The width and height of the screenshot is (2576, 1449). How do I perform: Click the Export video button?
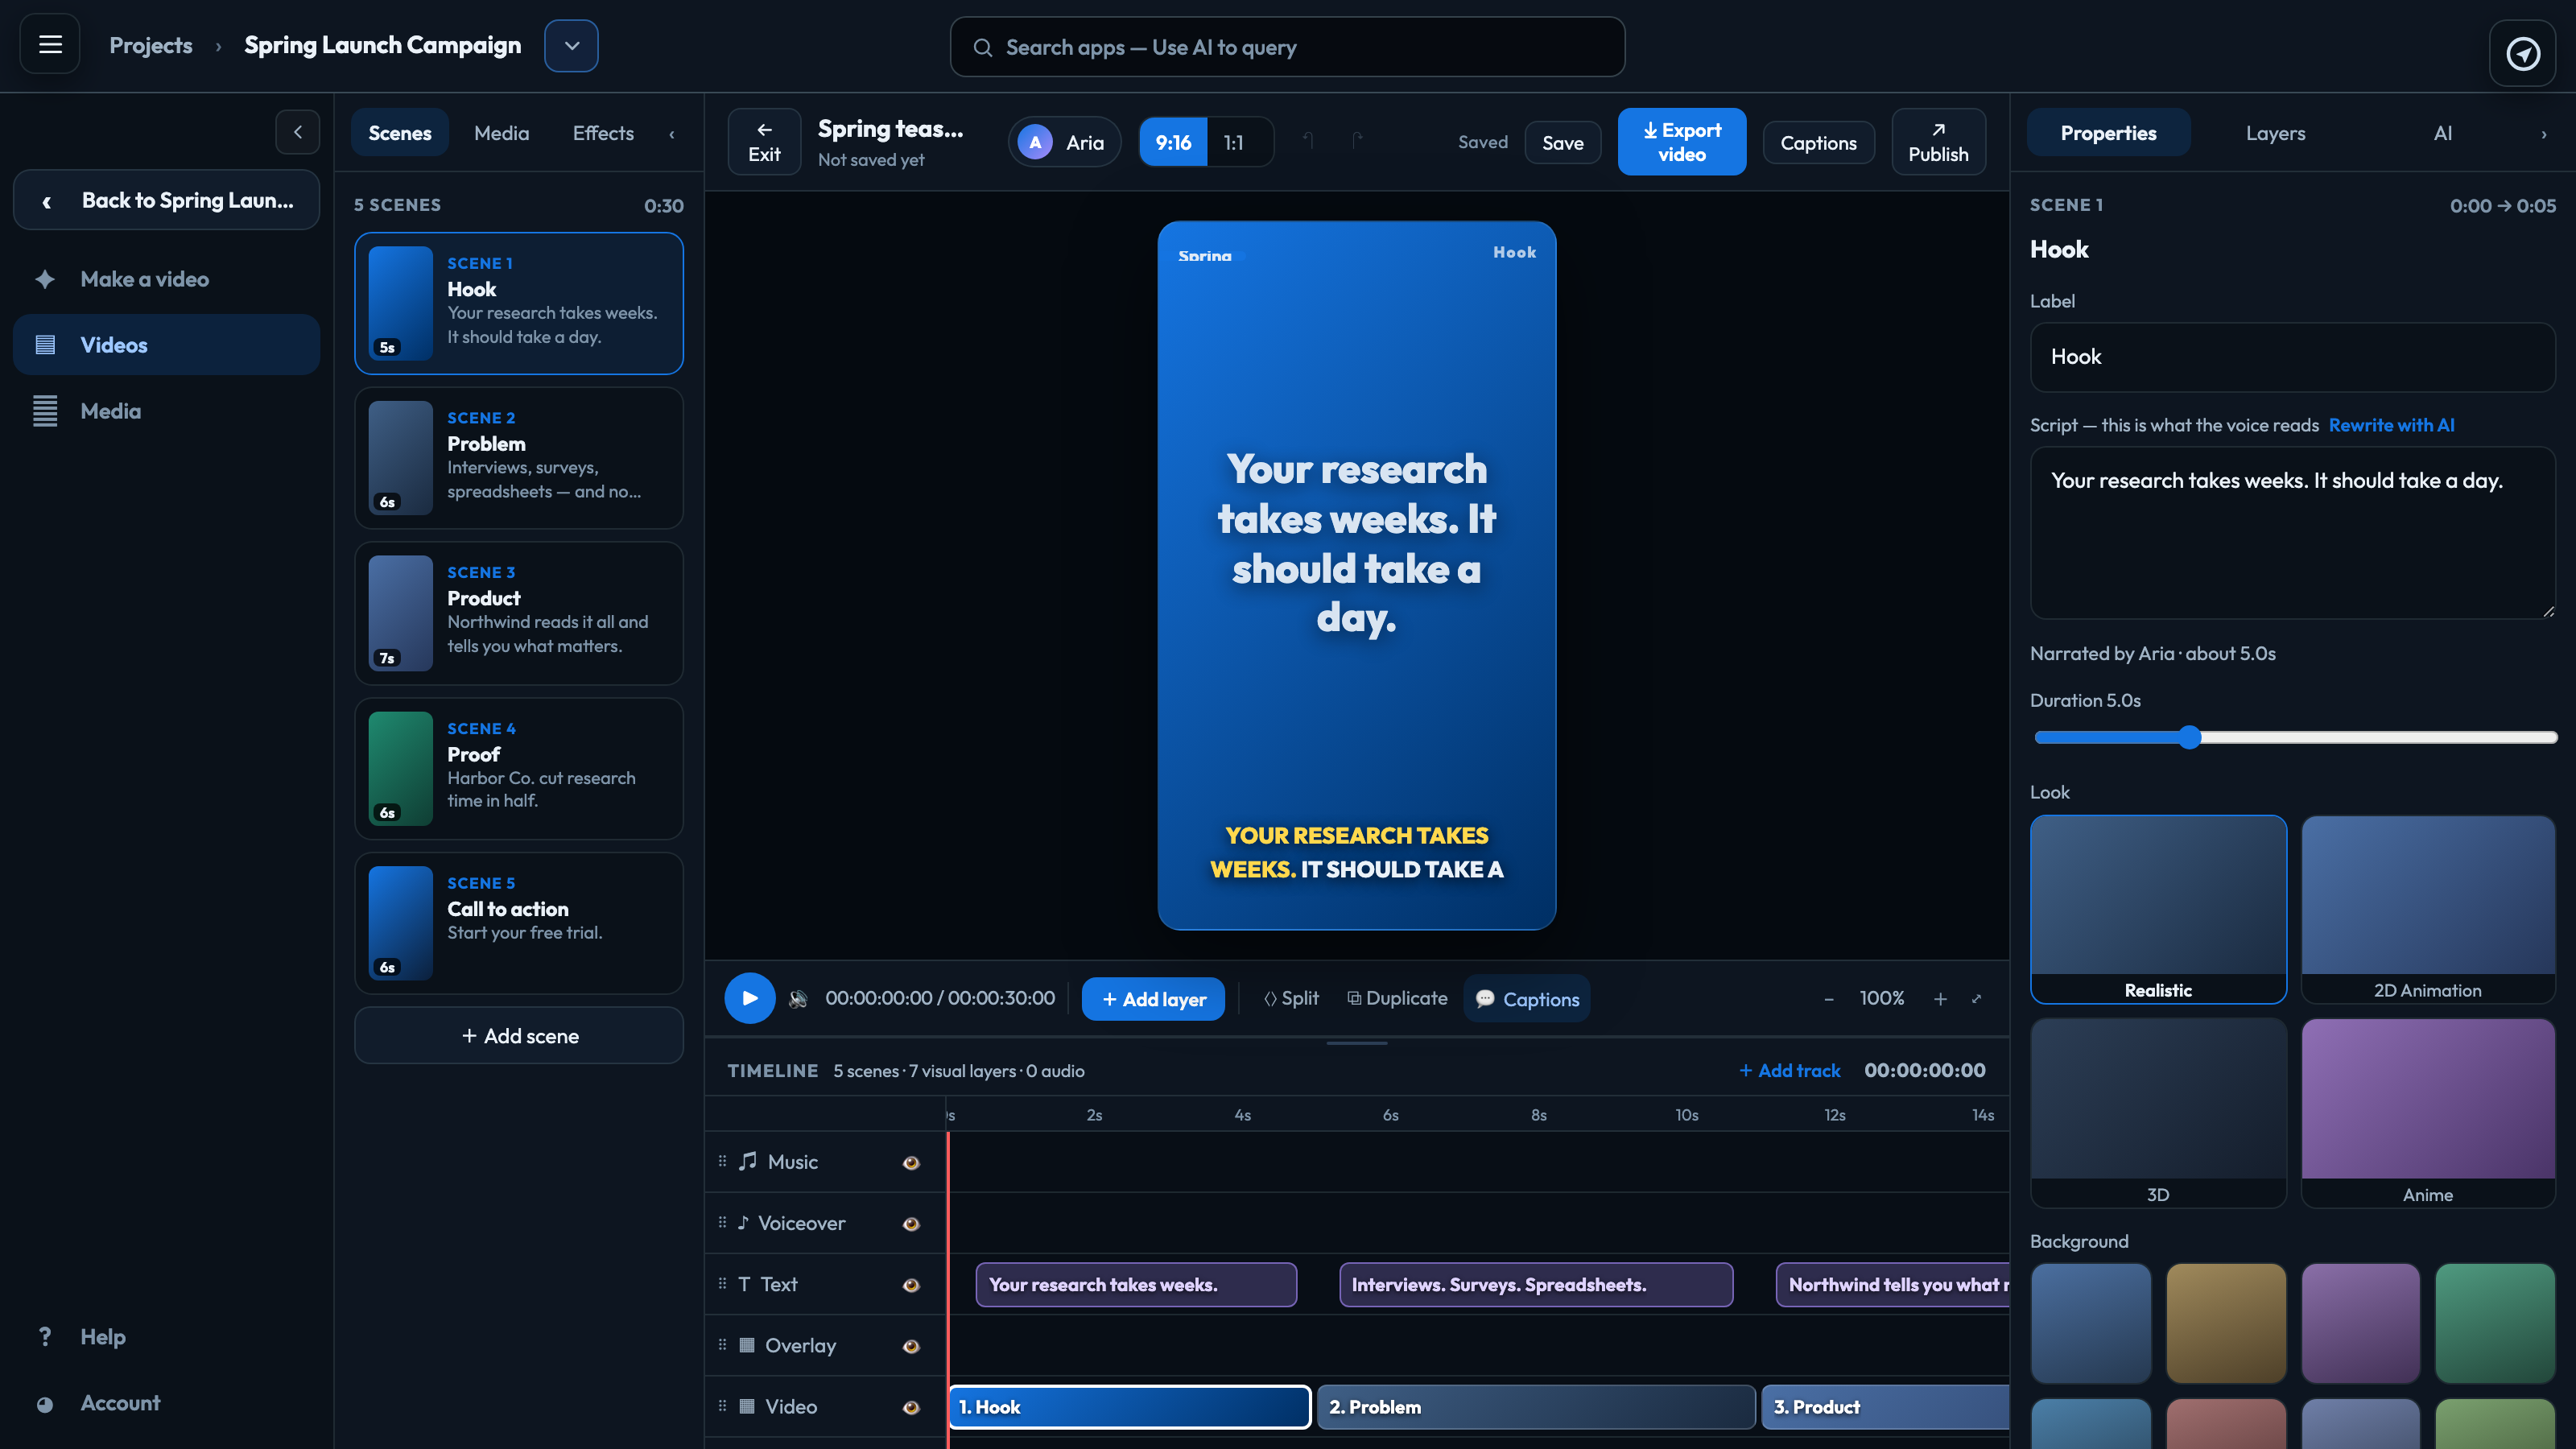1682,142
